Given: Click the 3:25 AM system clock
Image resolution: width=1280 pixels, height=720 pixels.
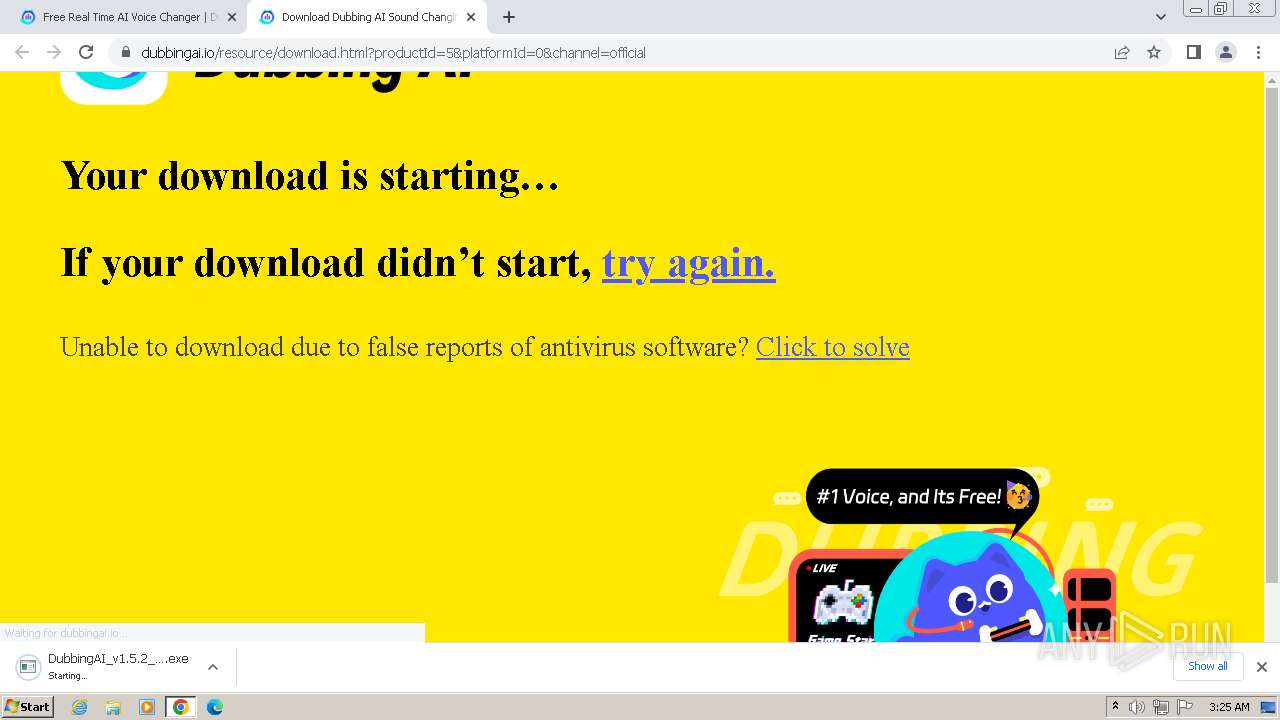Looking at the screenshot, I should tap(1229, 707).
